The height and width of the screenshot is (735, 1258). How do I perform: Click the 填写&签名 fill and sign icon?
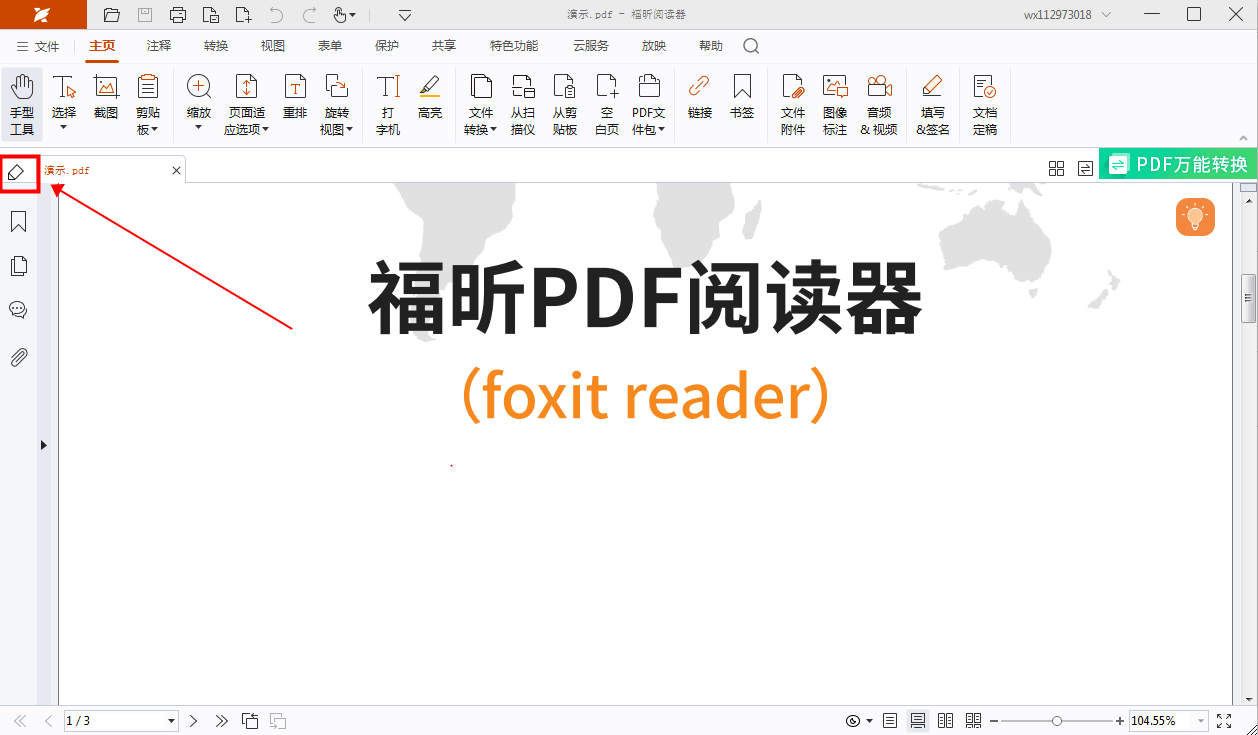click(x=932, y=104)
